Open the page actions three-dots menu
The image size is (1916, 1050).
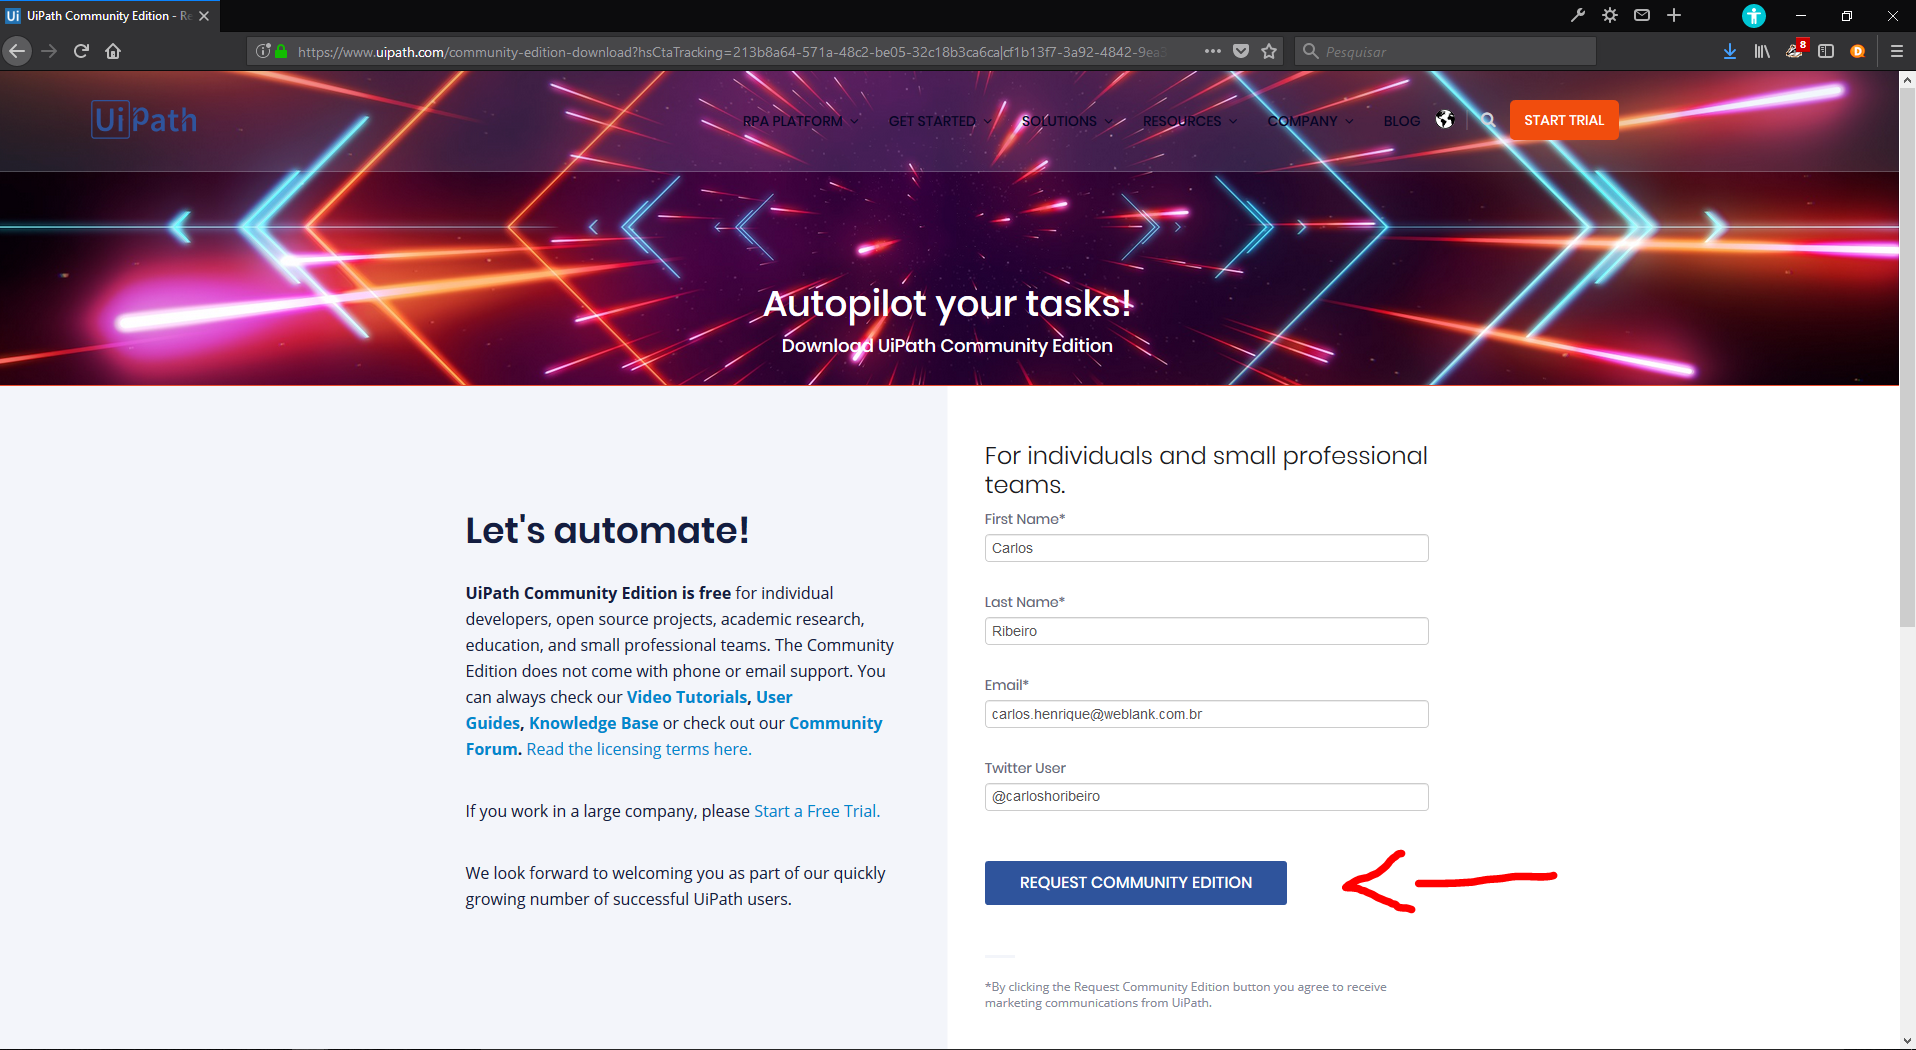tap(1213, 51)
